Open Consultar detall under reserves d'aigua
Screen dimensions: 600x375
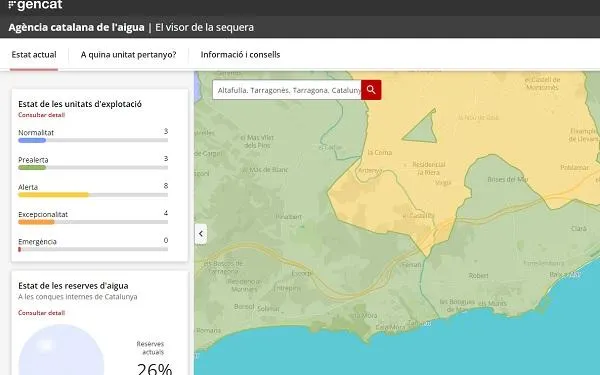pyautogui.click(x=42, y=313)
